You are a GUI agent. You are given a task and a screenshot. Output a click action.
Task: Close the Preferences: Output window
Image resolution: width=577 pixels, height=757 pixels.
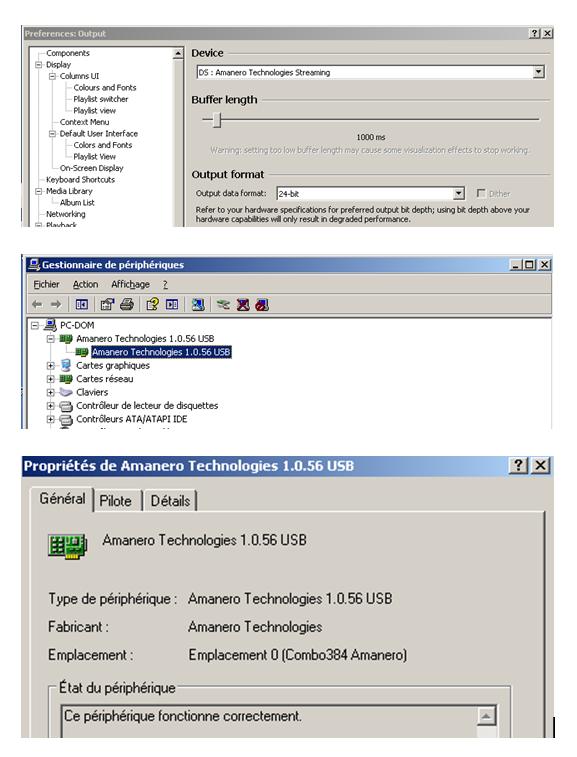point(547,33)
